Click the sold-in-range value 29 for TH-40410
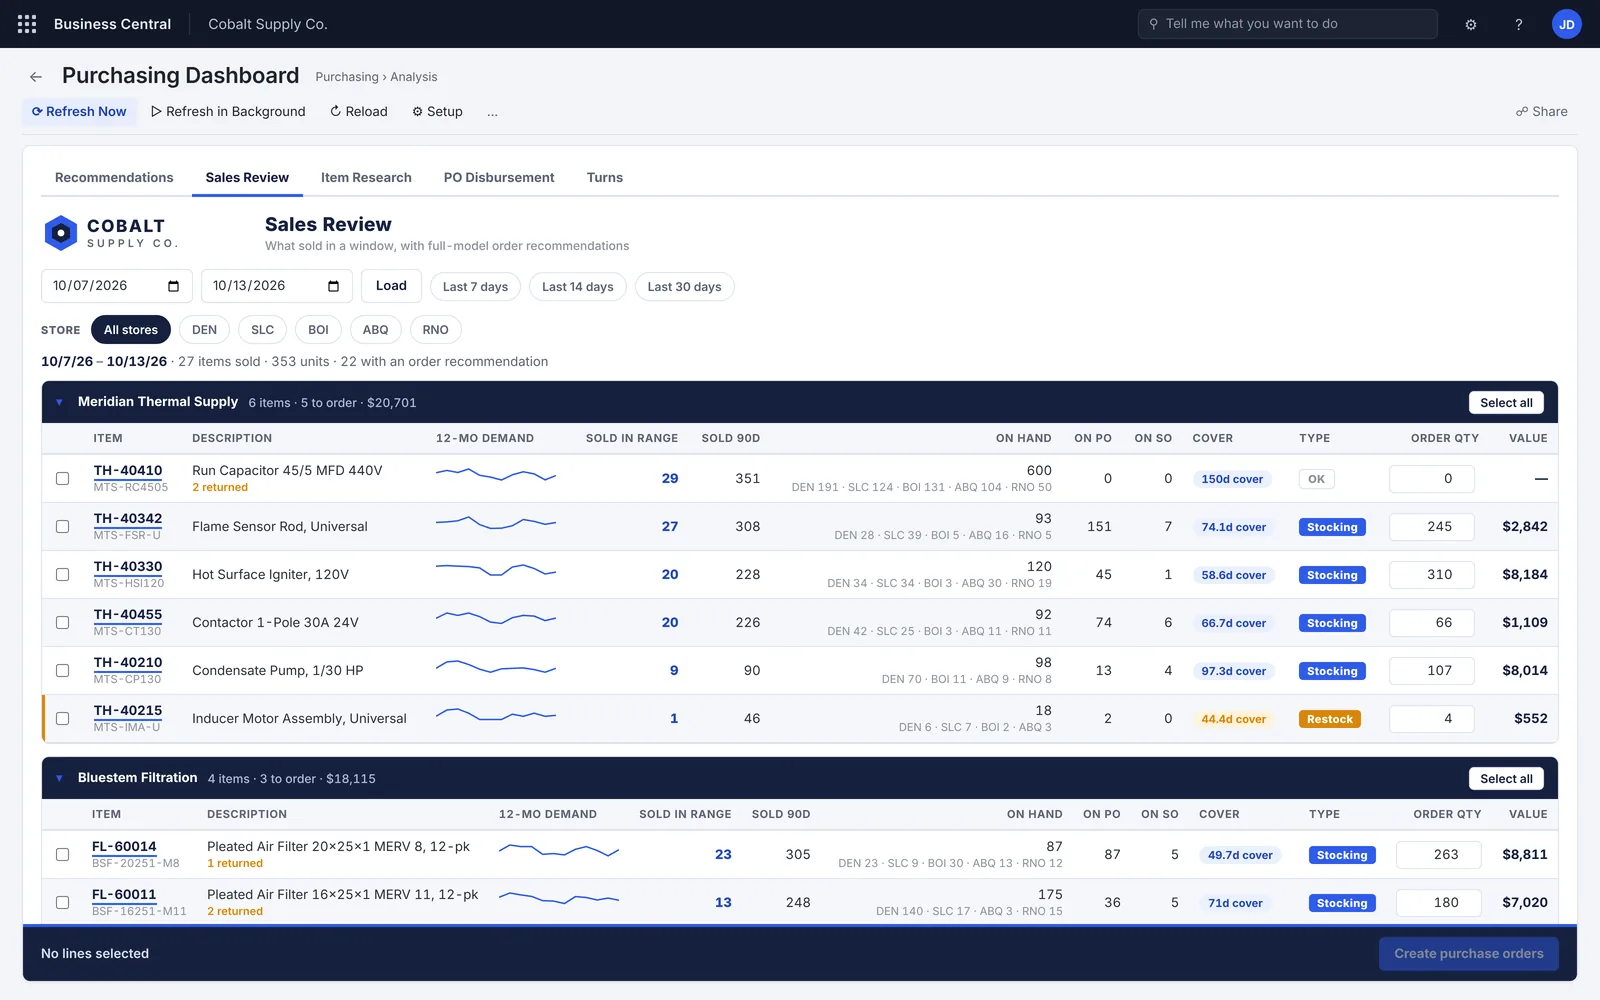This screenshot has height=1000, width=1600. tap(670, 479)
